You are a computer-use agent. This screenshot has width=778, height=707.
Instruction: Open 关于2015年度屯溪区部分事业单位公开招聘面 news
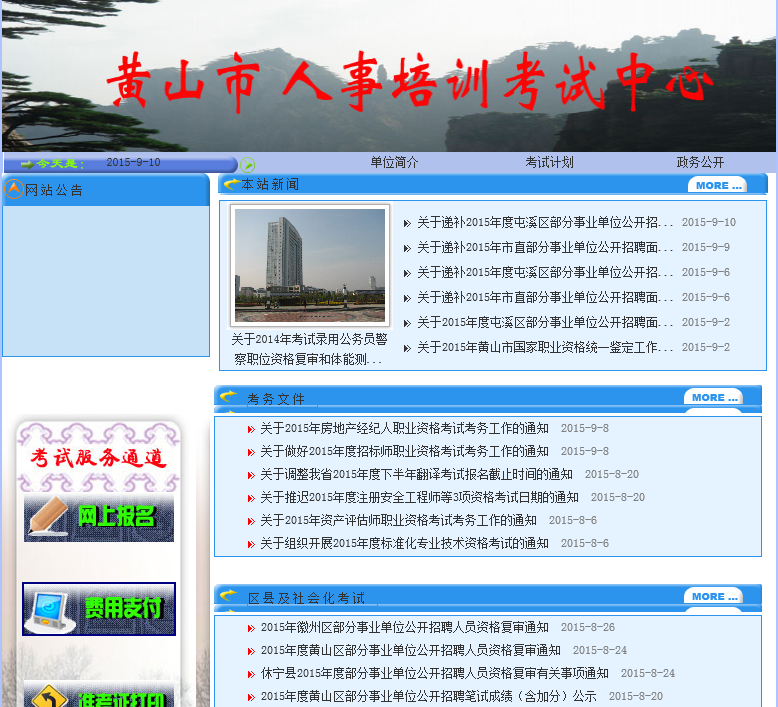pyautogui.click(x=545, y=322)
